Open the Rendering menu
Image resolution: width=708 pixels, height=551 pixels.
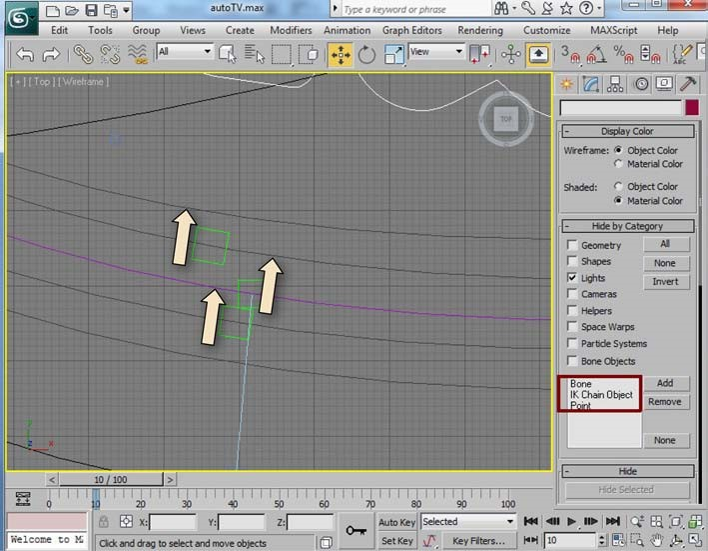pyautogui.click(x=480, y=30)
